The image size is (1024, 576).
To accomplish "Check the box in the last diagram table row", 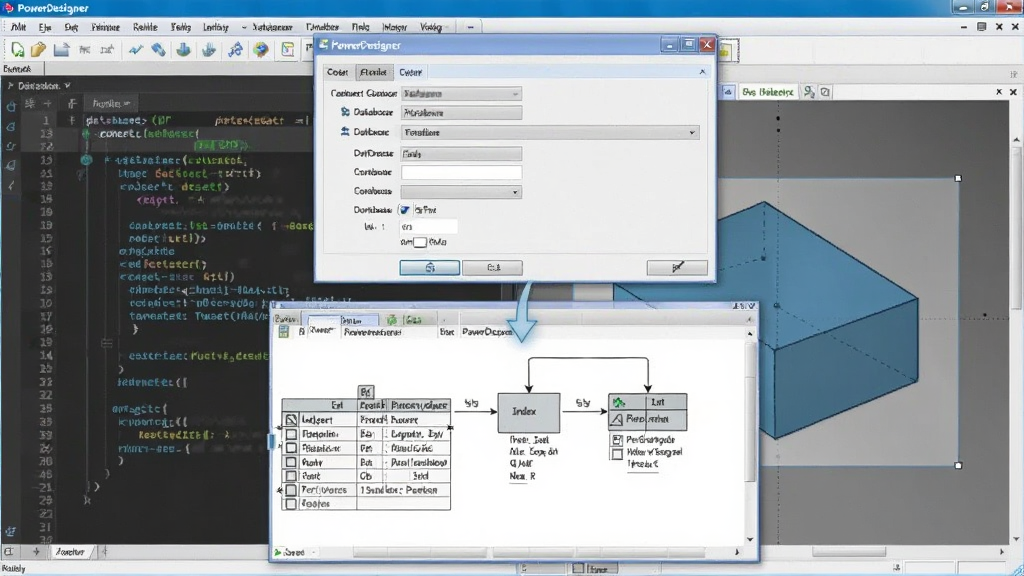I will coord(291,504).
